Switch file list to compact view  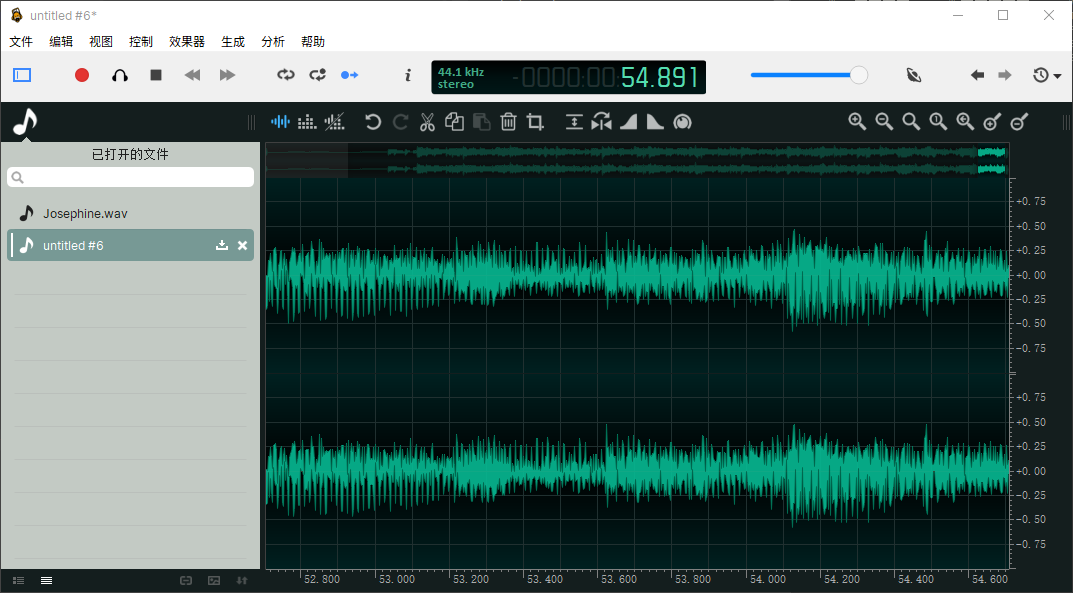[46, 579]
